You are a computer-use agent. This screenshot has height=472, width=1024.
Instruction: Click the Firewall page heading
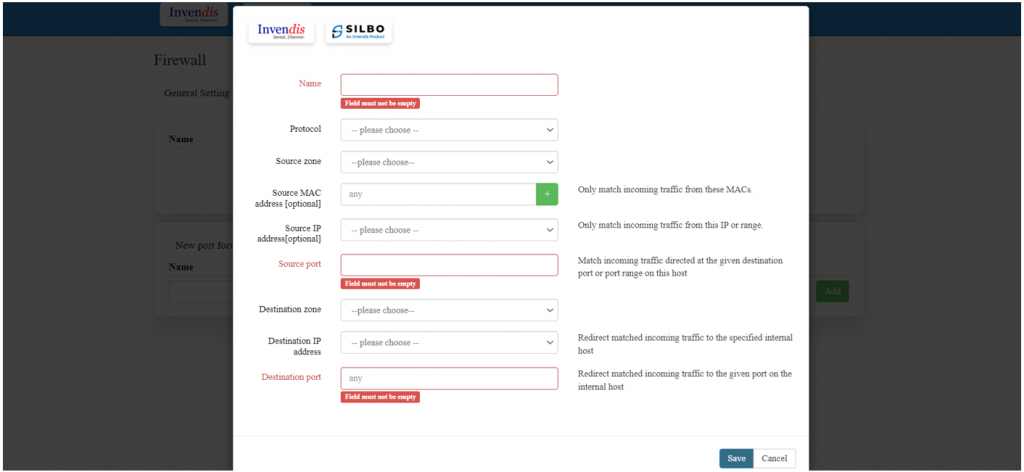[180, 60]
